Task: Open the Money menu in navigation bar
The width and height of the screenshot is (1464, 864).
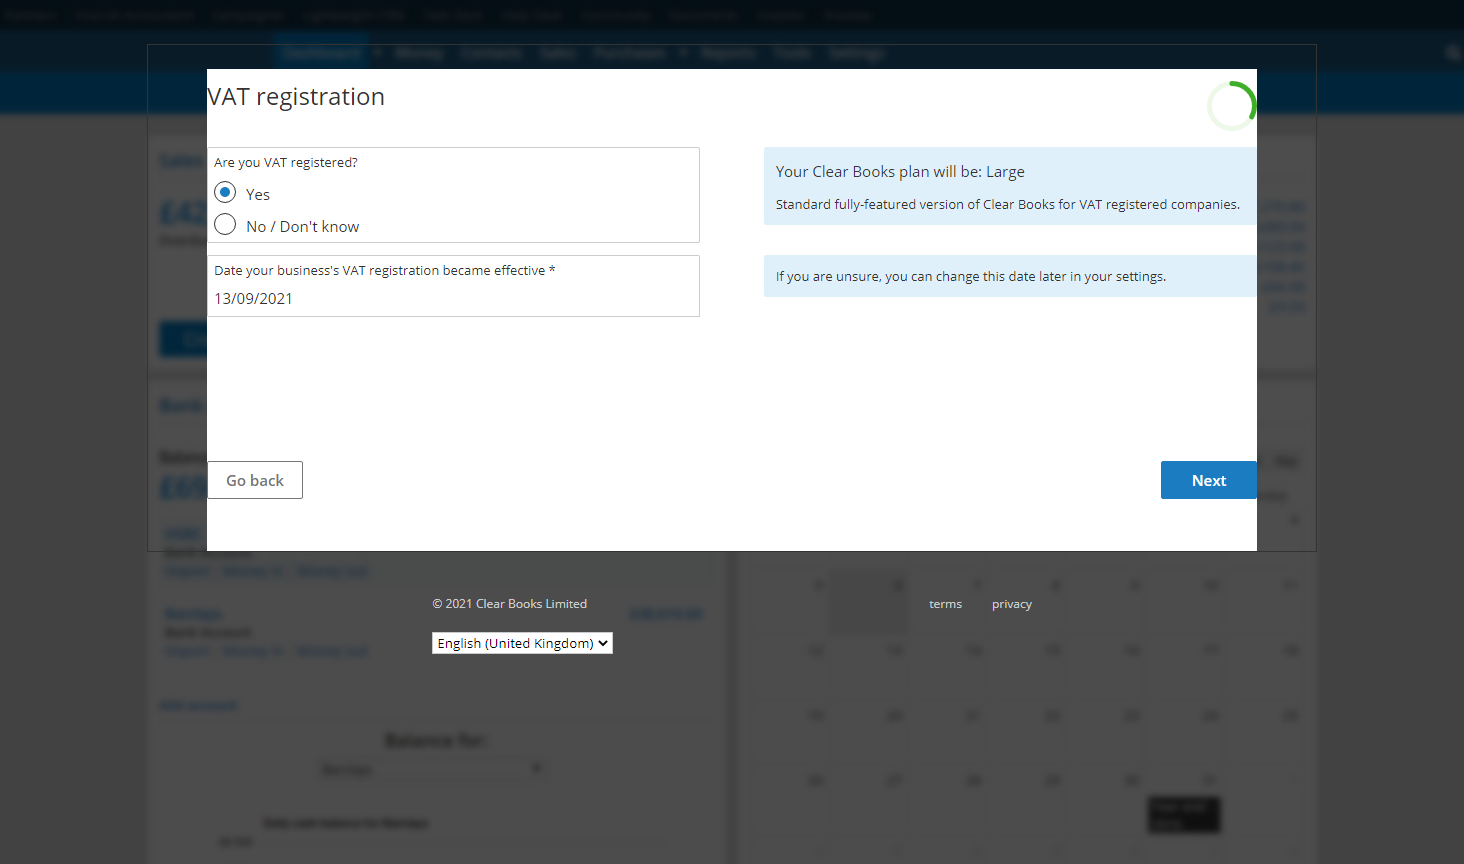Action: [419, 53]
